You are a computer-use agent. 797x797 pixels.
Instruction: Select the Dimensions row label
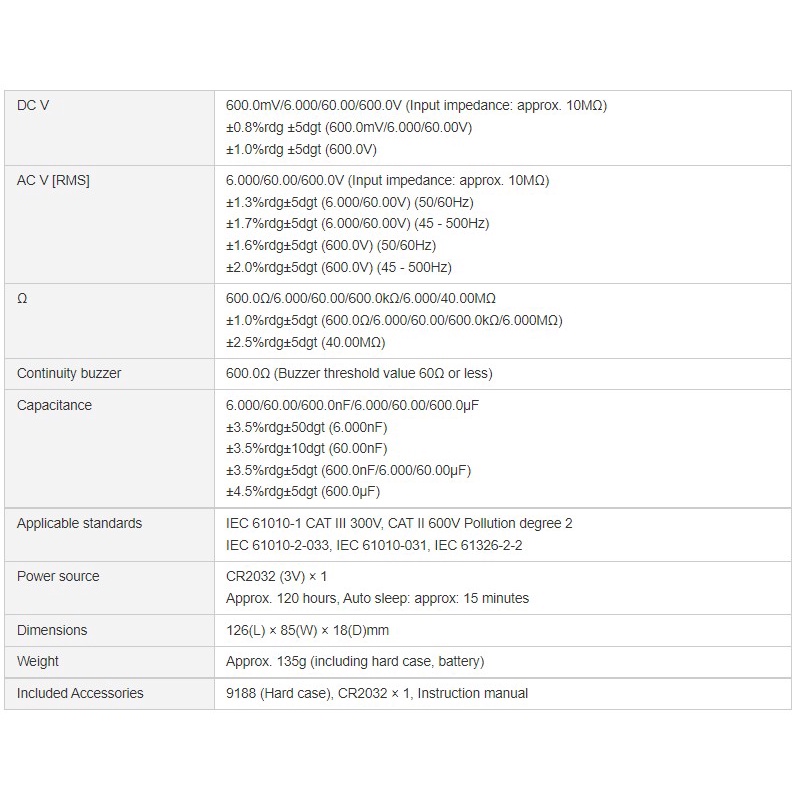click(x=52, y=630)
